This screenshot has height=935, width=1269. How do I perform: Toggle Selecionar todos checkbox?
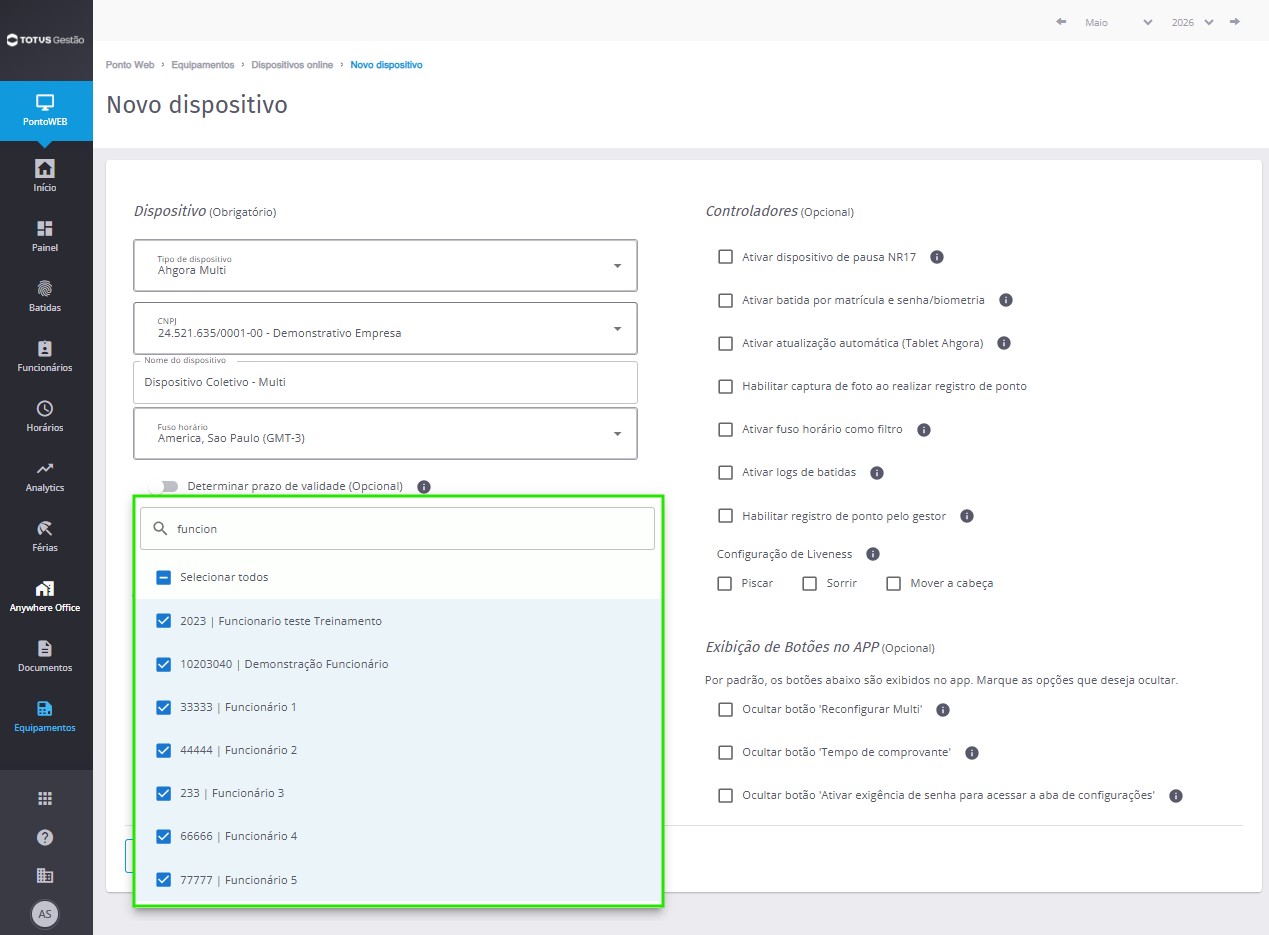(164, 577)
